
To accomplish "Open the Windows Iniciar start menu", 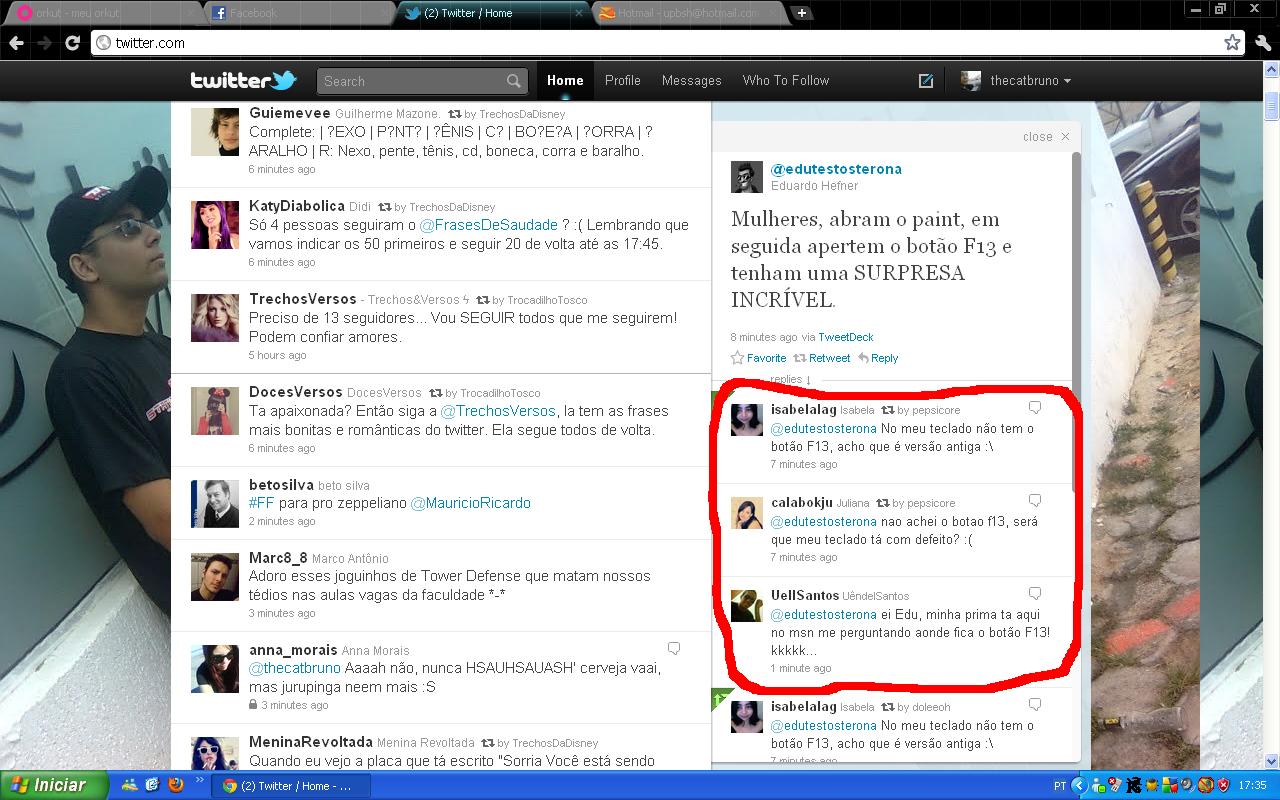I will click(x=54, y=785).
